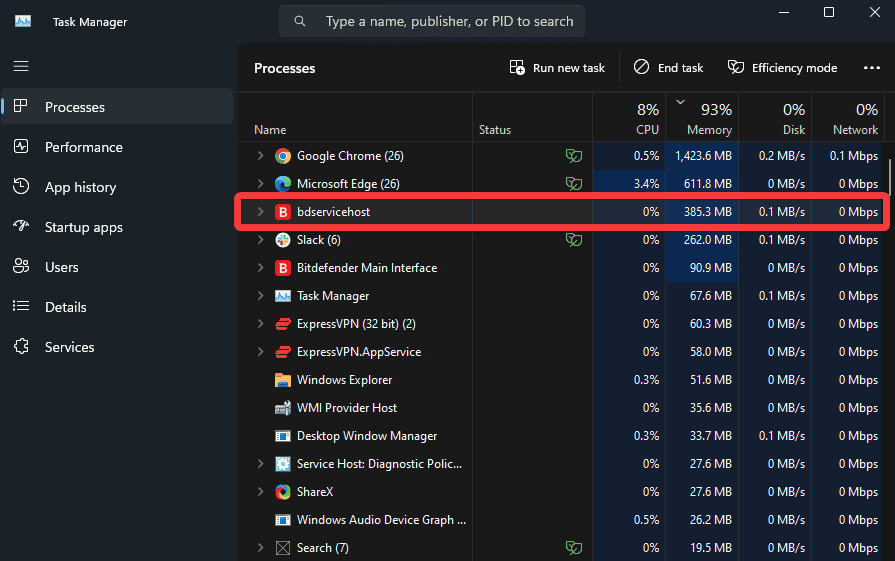Select the 3.4% CPU value
Image resolution: width=895 pixels, height=561 pixels.
tap(646, 184)
